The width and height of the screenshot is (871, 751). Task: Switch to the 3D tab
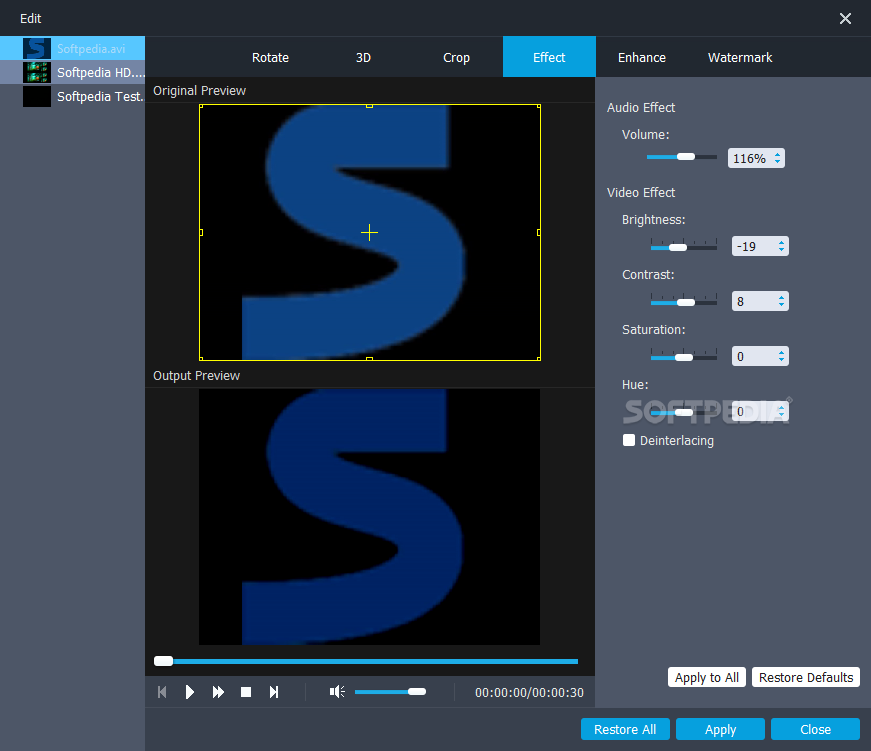click(x=363, y=57)
